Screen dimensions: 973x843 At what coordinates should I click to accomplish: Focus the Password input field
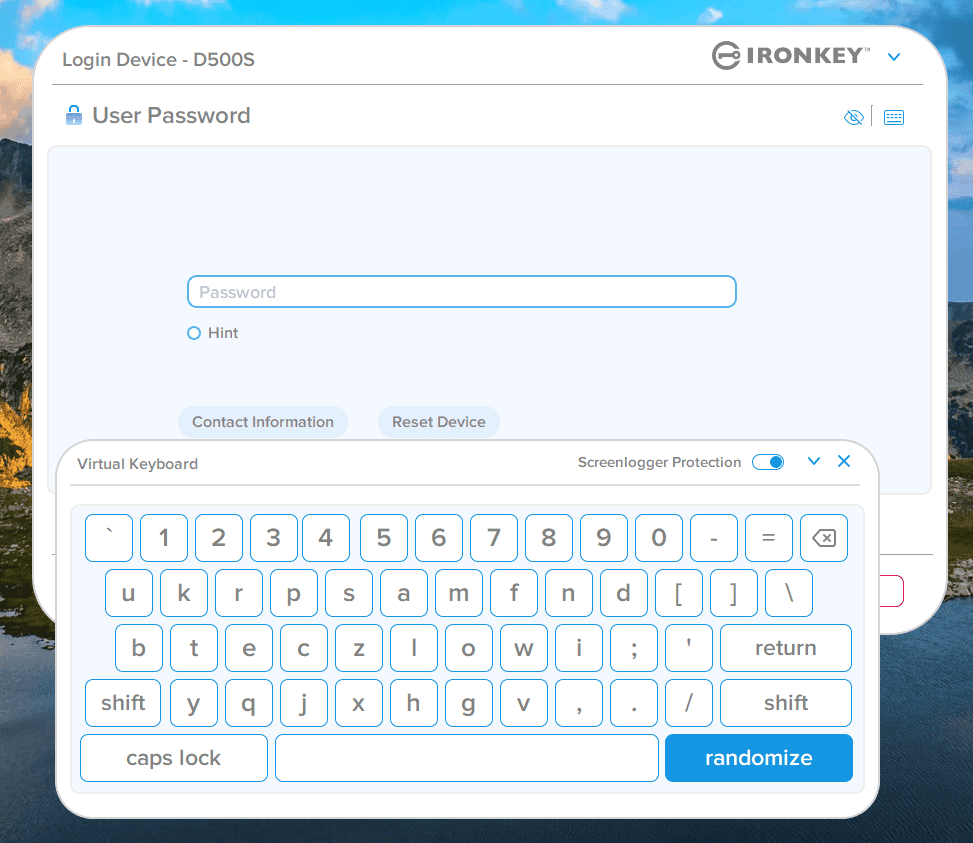coord(462,292)
